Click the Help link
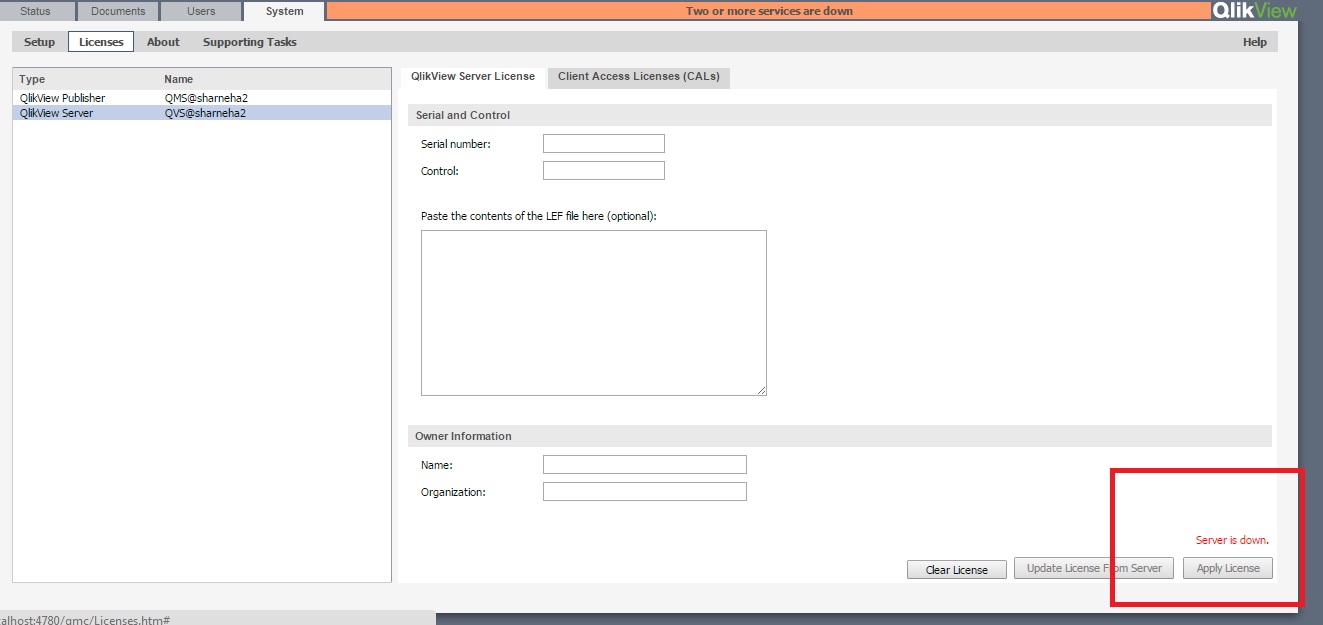This screenshot has height=625, width=1323. 1255,42
